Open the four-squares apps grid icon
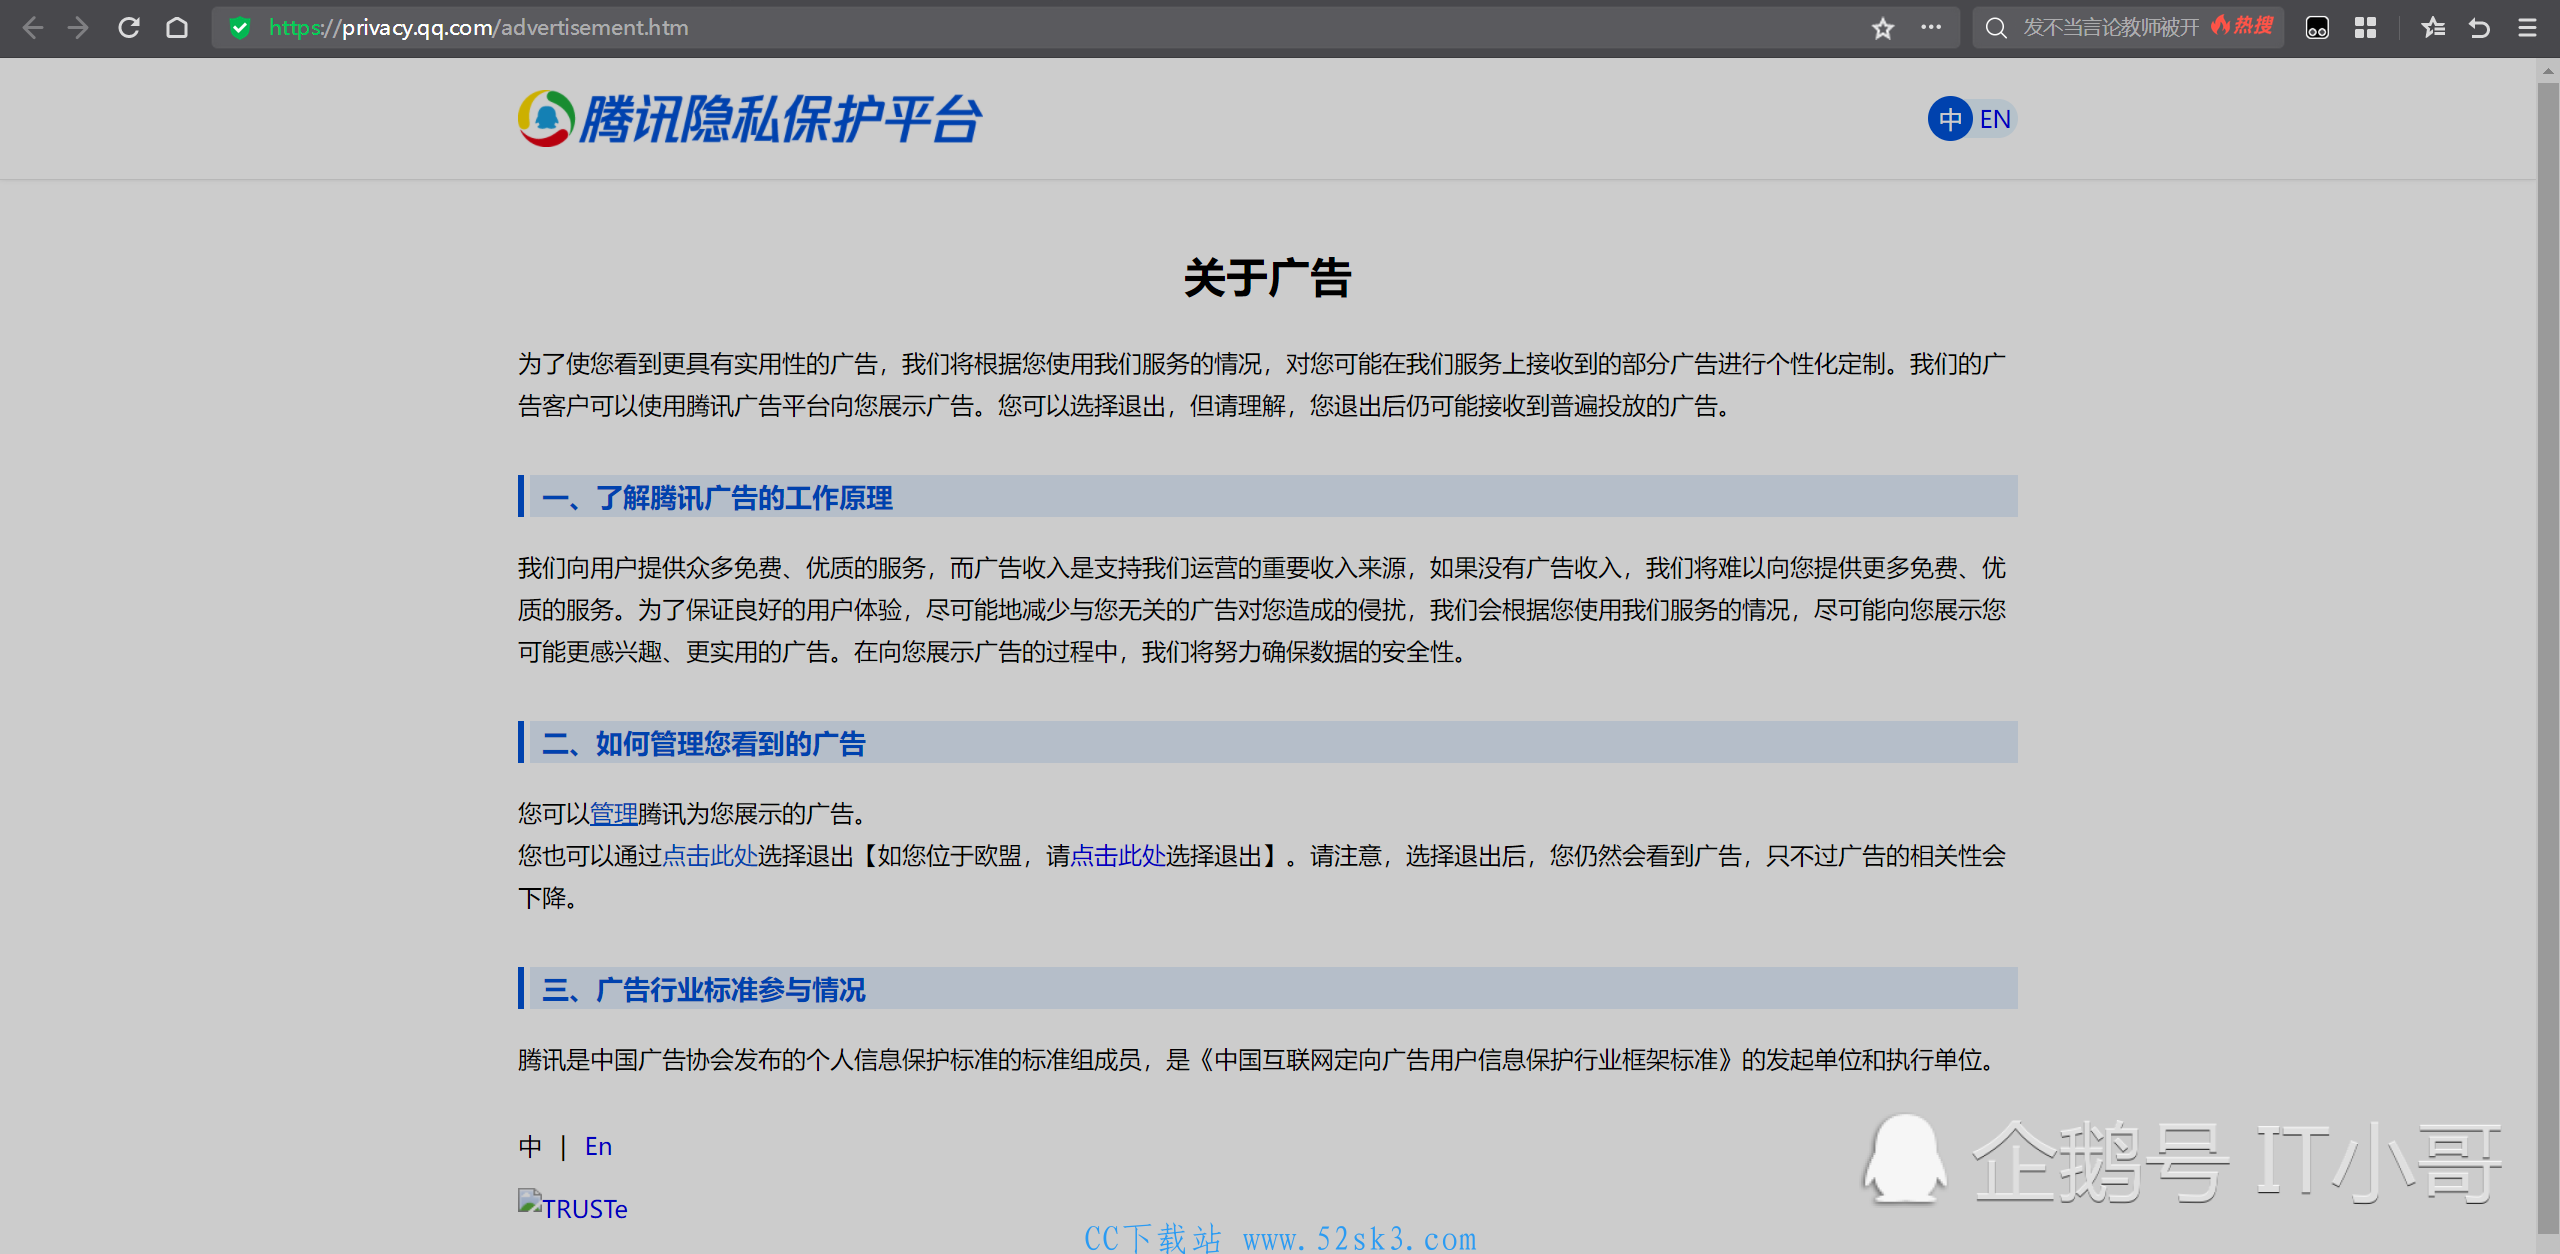This screenshot has width=2560, height=1254. (x=2365, y=28)
